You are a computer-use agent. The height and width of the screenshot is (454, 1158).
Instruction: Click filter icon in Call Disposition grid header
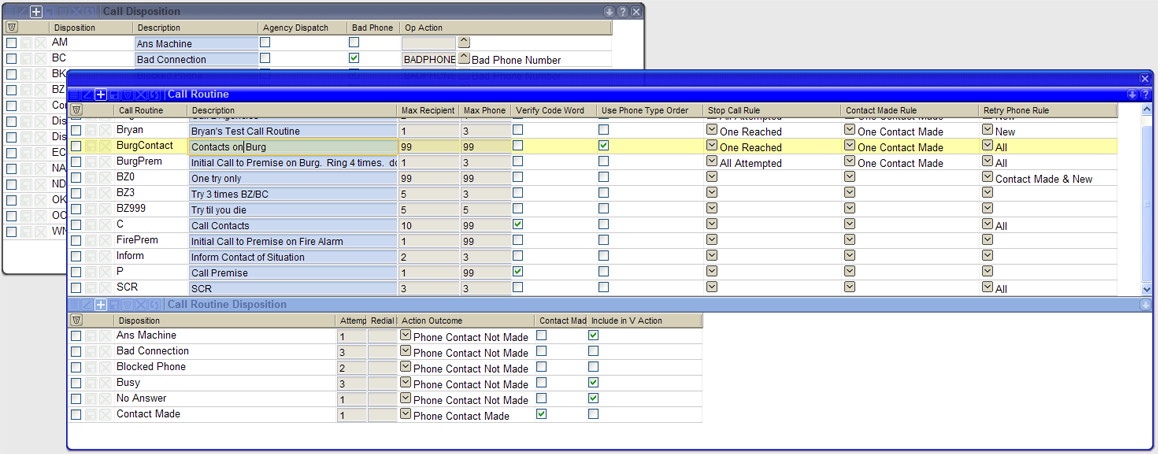11,27
